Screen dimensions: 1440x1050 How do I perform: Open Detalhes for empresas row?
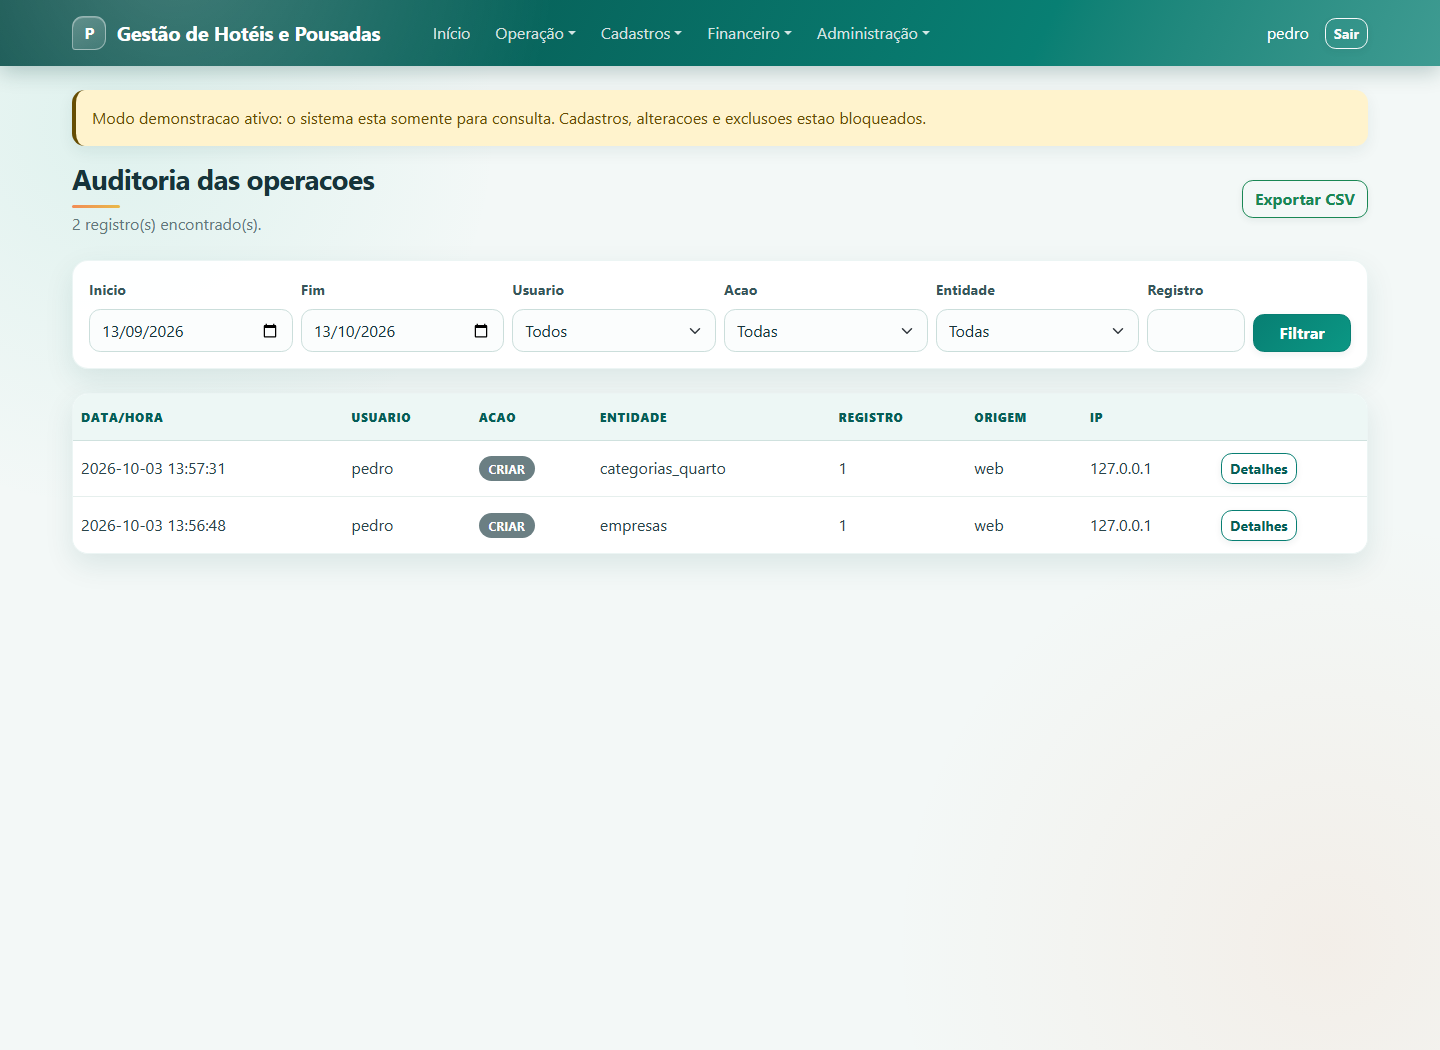point(1258,526)
